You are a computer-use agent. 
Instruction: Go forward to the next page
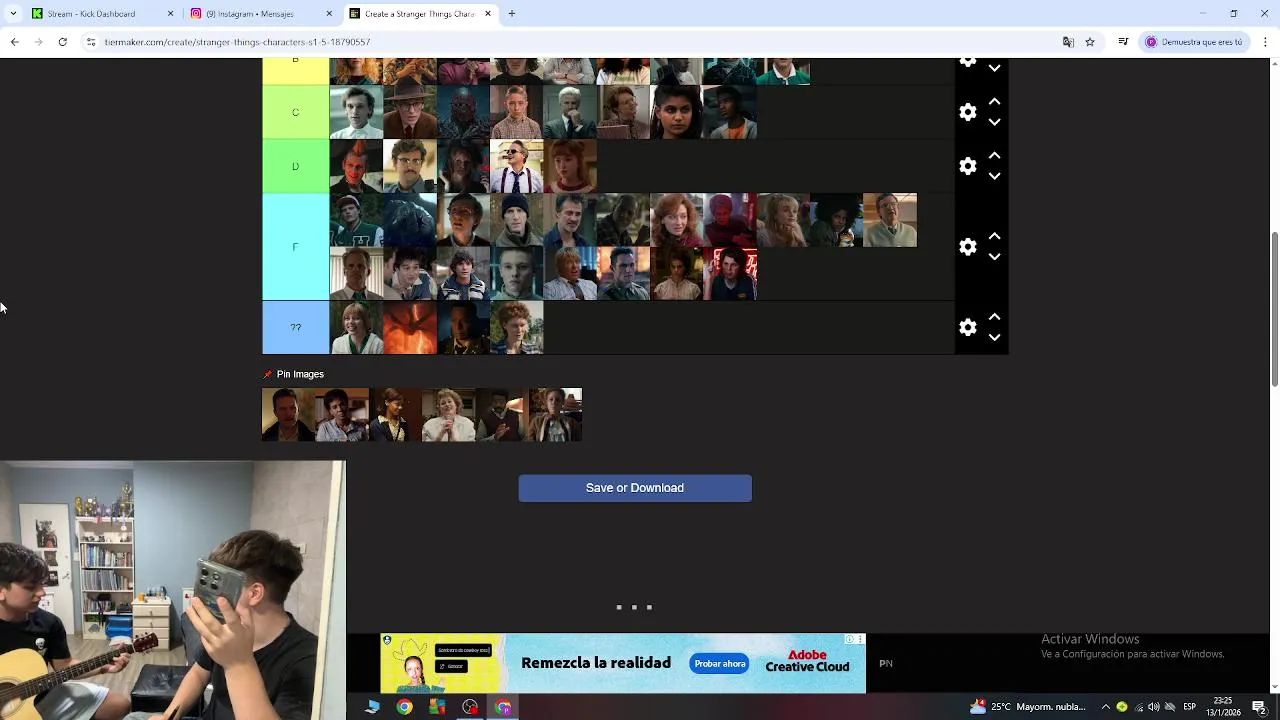tap(38, 42)
